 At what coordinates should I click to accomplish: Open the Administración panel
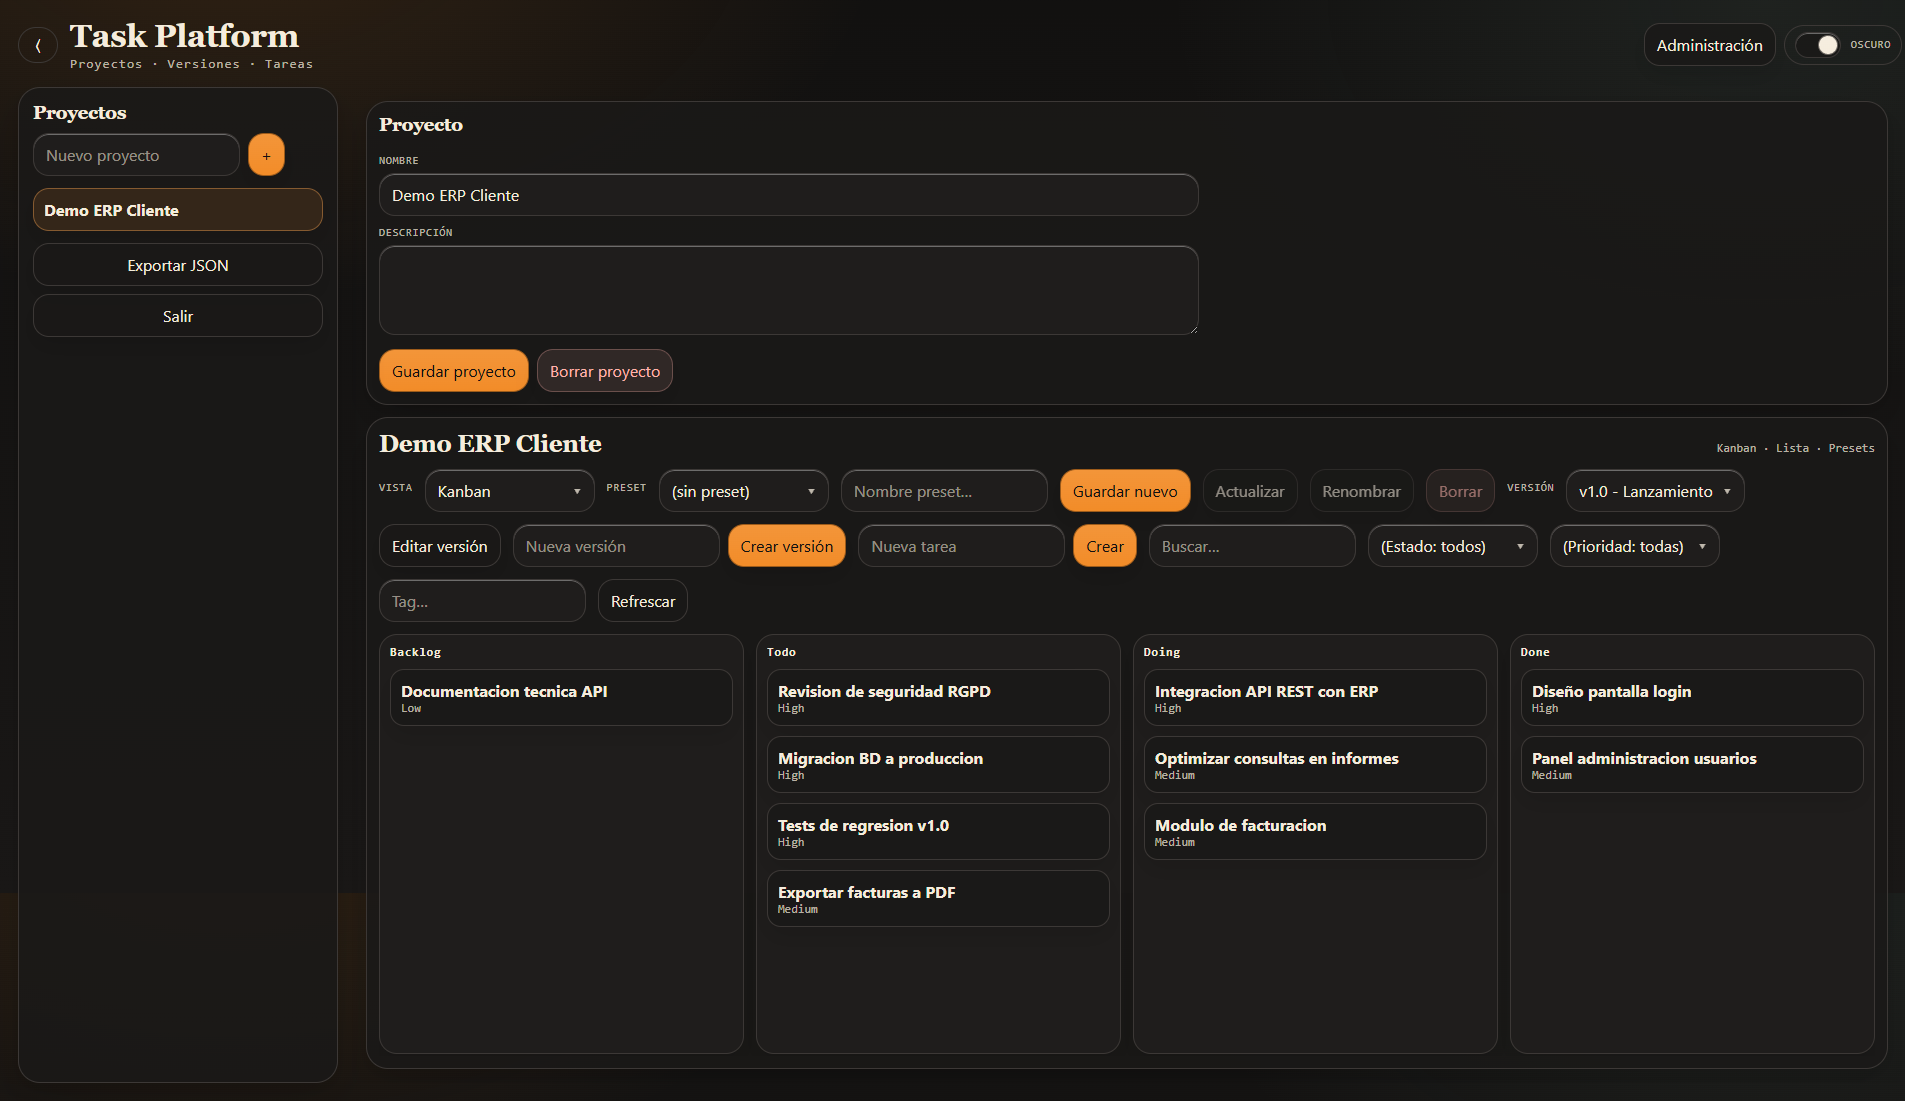pyautogui.click(x=1709, y=44)
